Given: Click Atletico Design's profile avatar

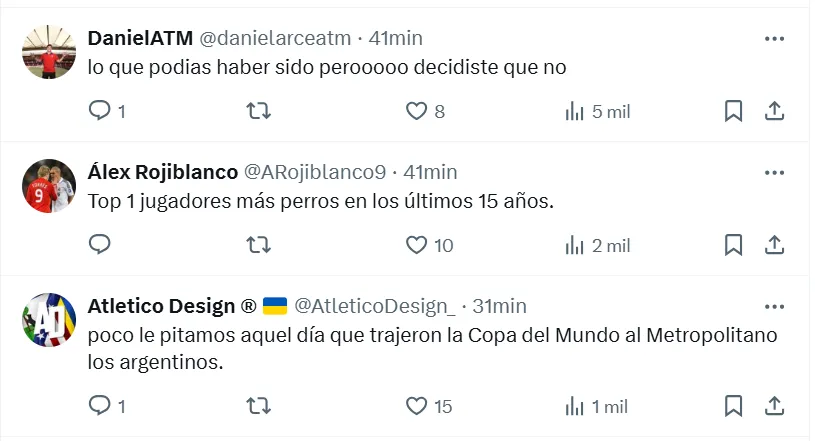Looking at the screenshot, I should pos(49,320).
